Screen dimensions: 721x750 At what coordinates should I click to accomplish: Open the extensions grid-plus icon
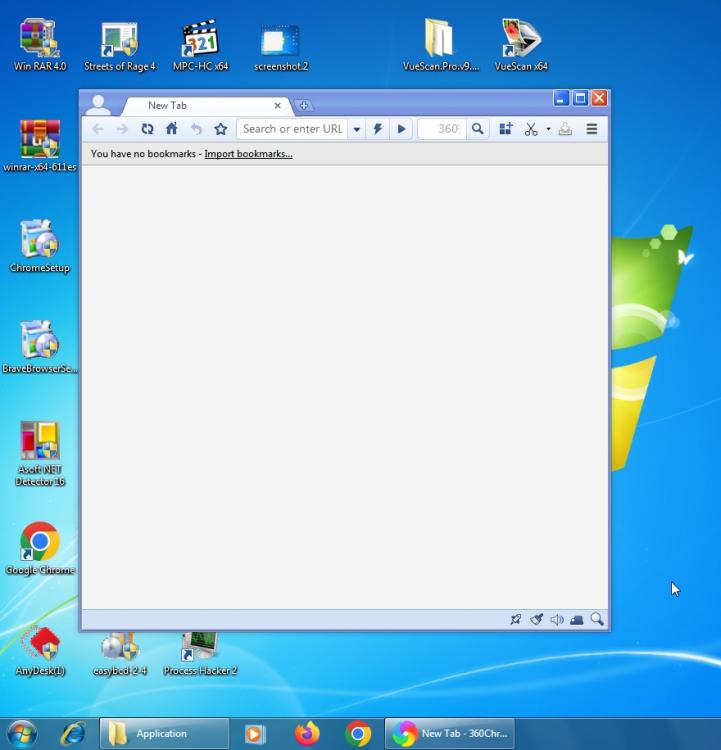pyautogui.click(x=506, y=129)
